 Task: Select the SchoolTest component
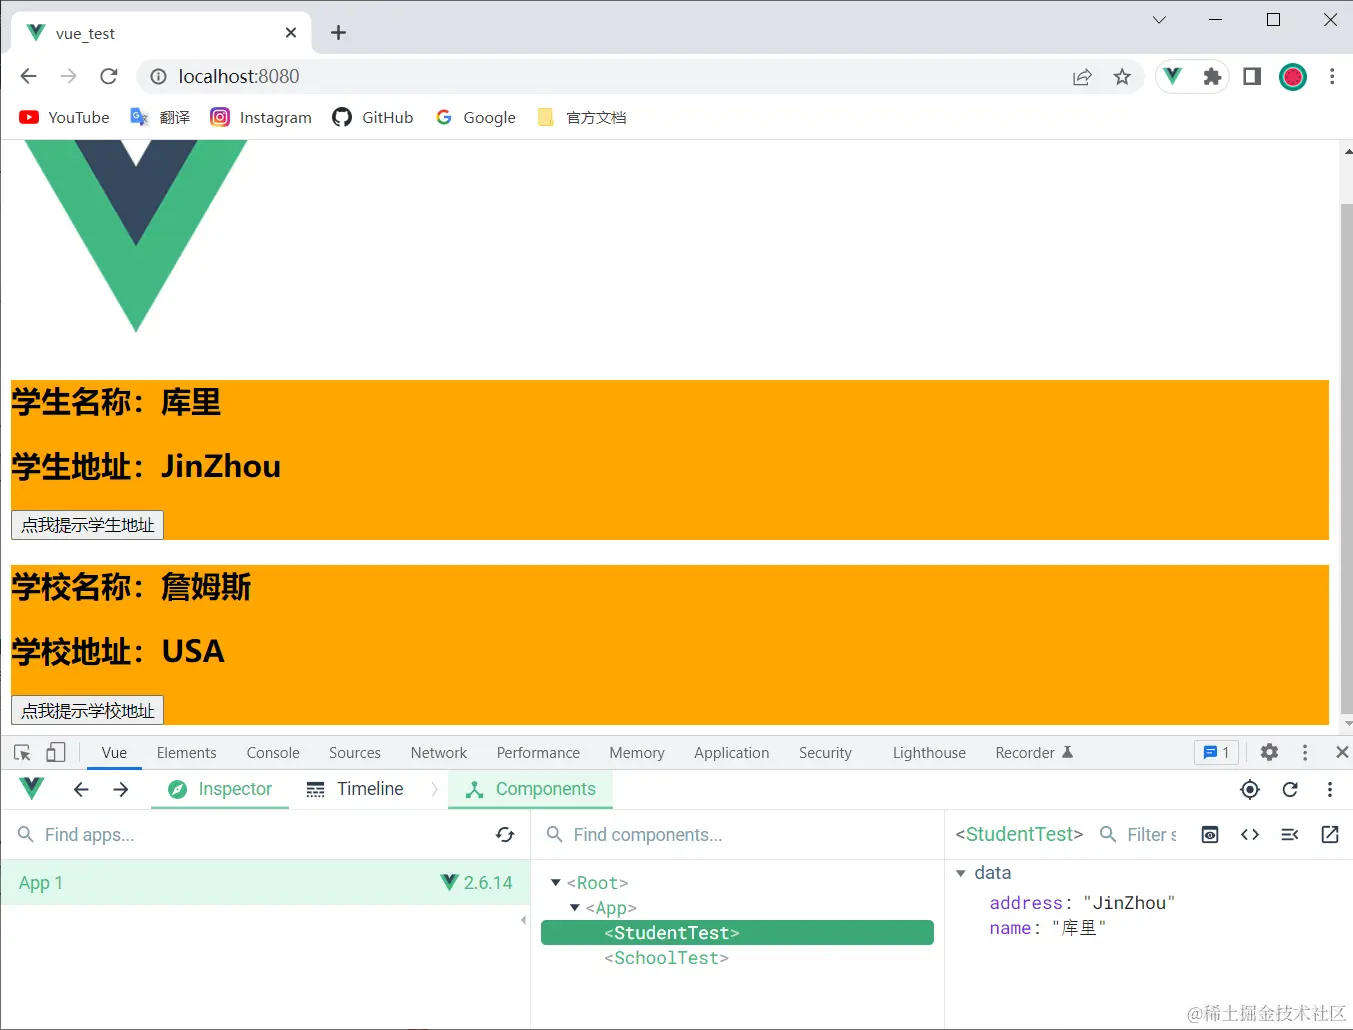click(x=666, y=958)
